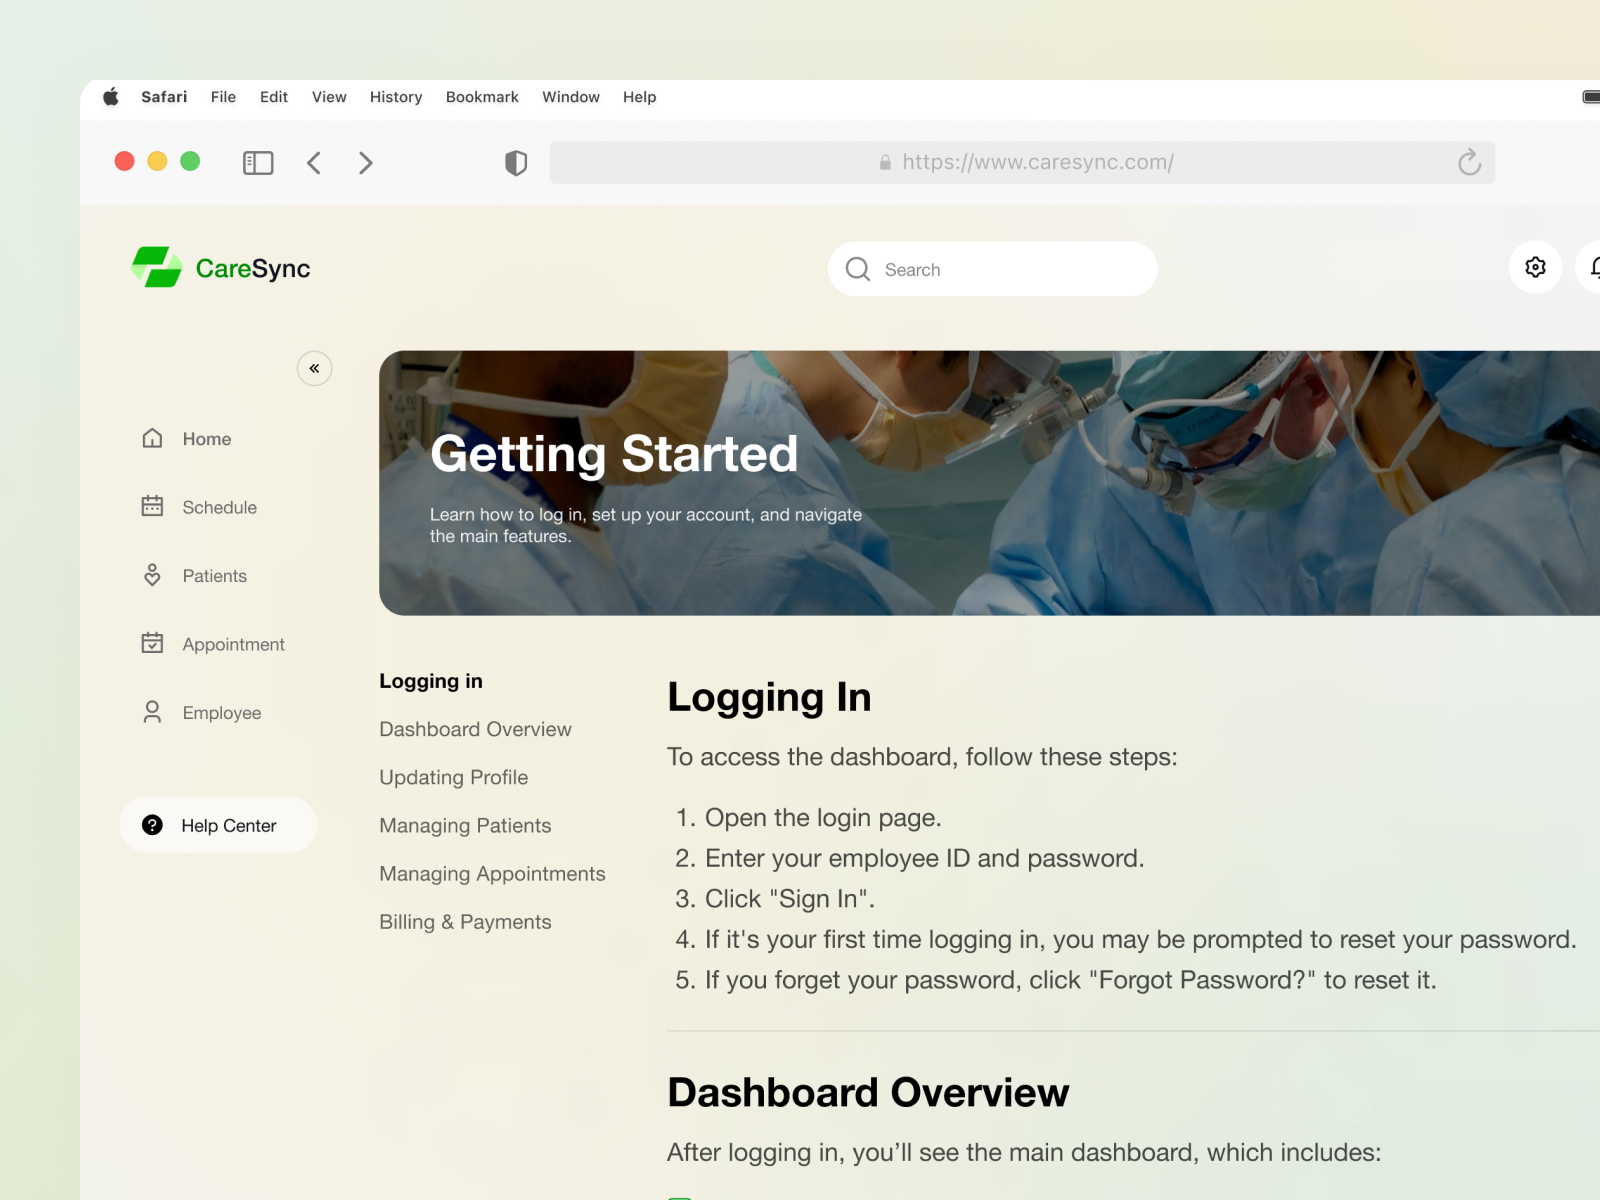The width and height of the screenshot is (1600, 1200).
Task: Open notifications bell icon
Action: tap(1596, 267)
